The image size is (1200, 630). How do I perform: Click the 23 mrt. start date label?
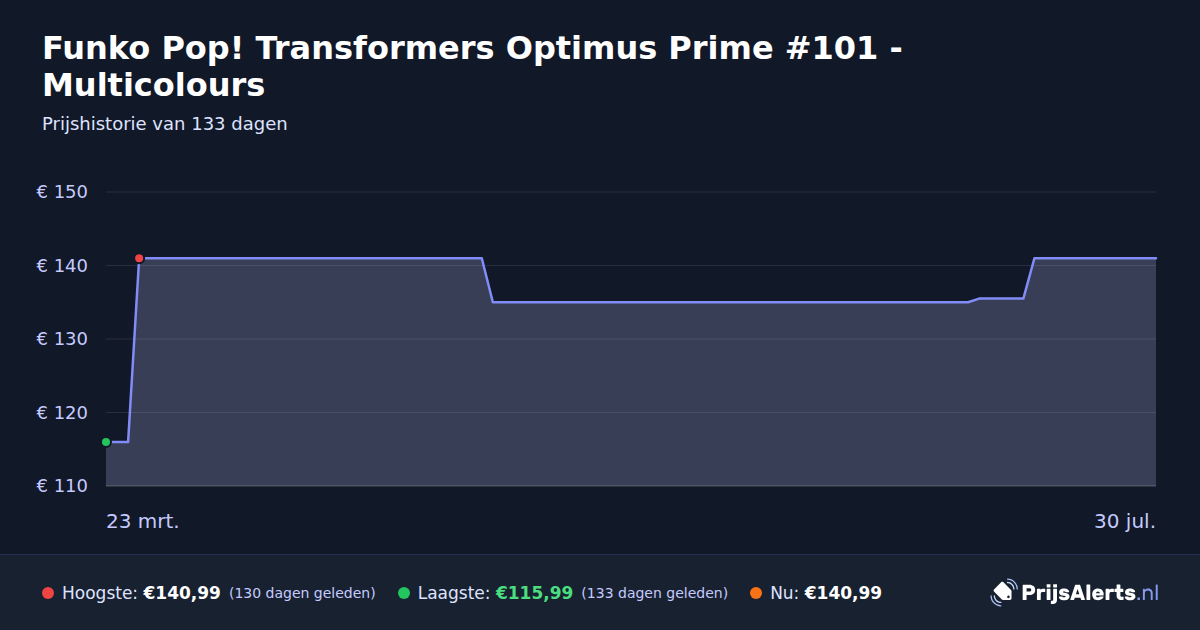[143, 522]
